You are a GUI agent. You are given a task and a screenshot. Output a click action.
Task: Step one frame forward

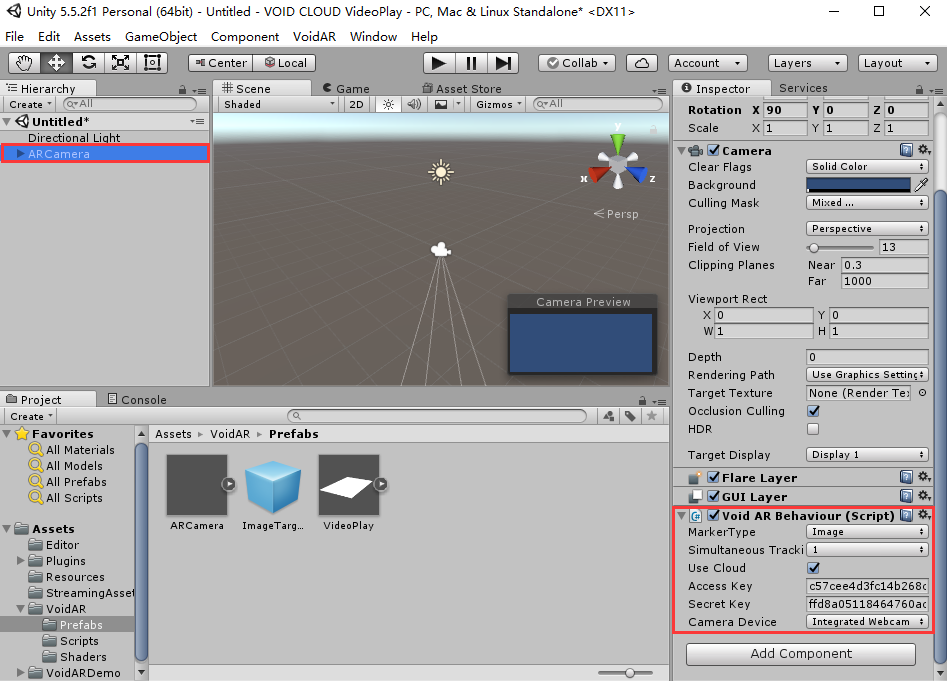coord(502,63)
